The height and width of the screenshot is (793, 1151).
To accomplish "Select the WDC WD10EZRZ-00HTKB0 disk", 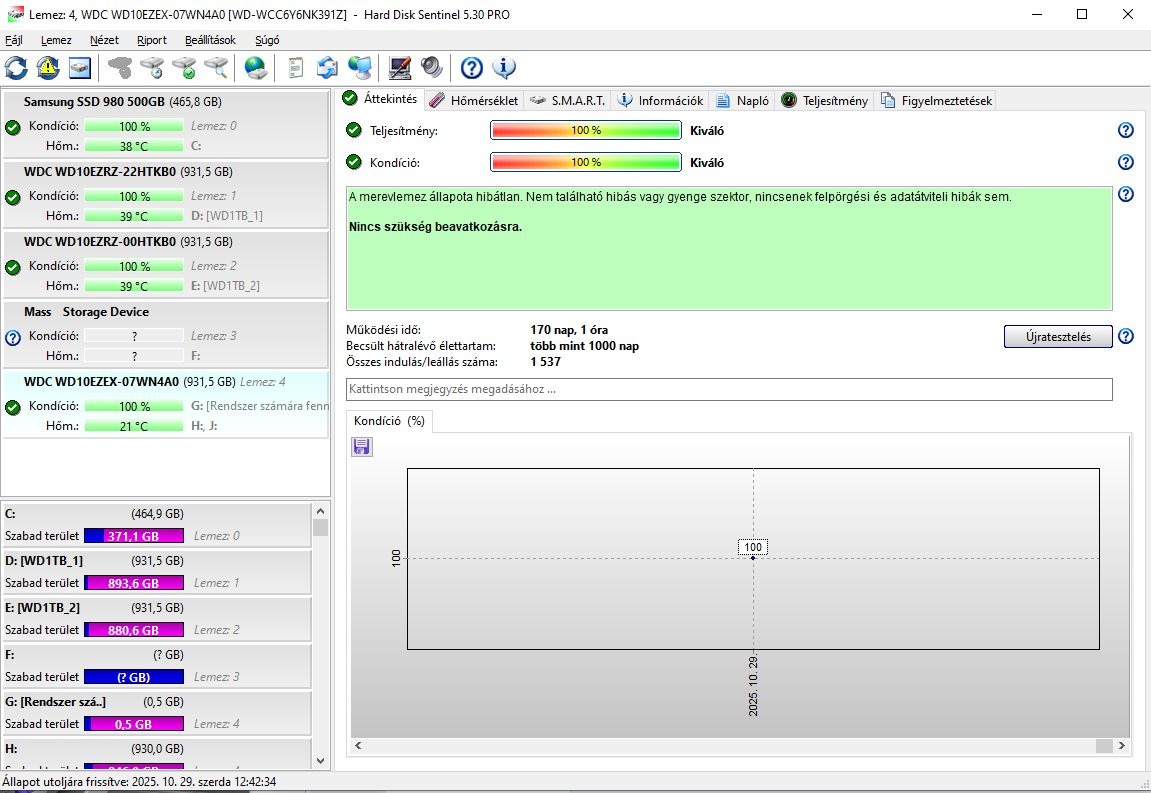I will pos(165,264).
